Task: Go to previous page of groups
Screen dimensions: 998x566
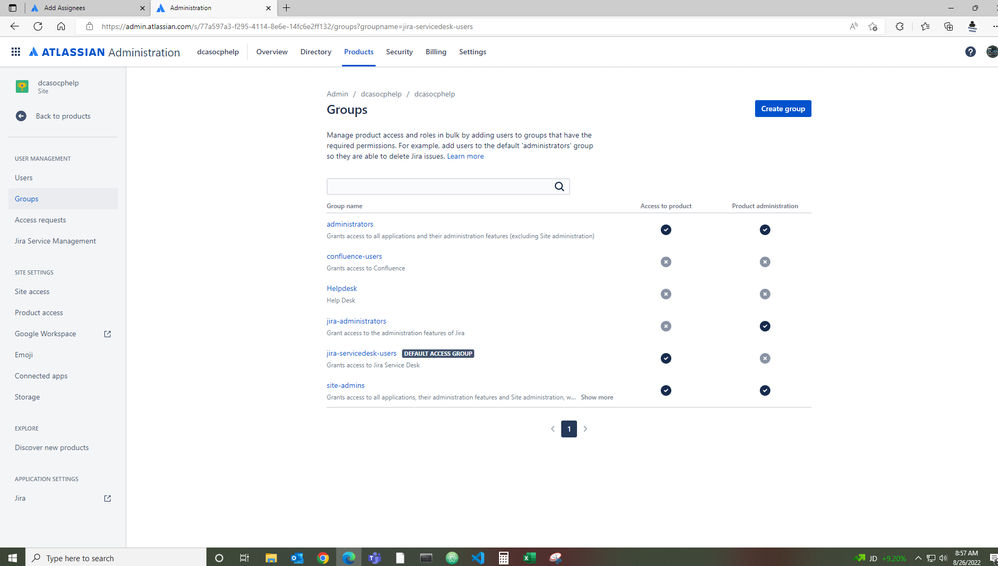Action: point(552,428)
